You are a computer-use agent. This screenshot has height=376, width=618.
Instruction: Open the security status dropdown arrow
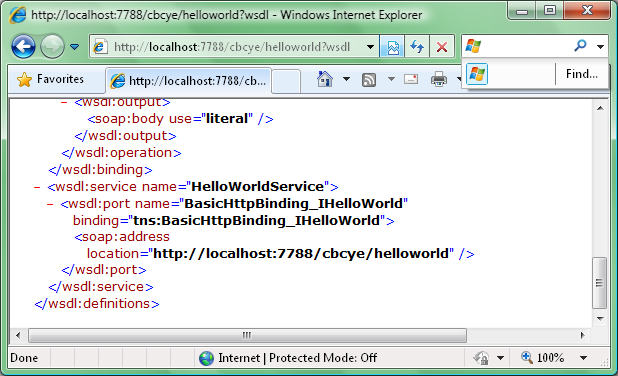501,358
